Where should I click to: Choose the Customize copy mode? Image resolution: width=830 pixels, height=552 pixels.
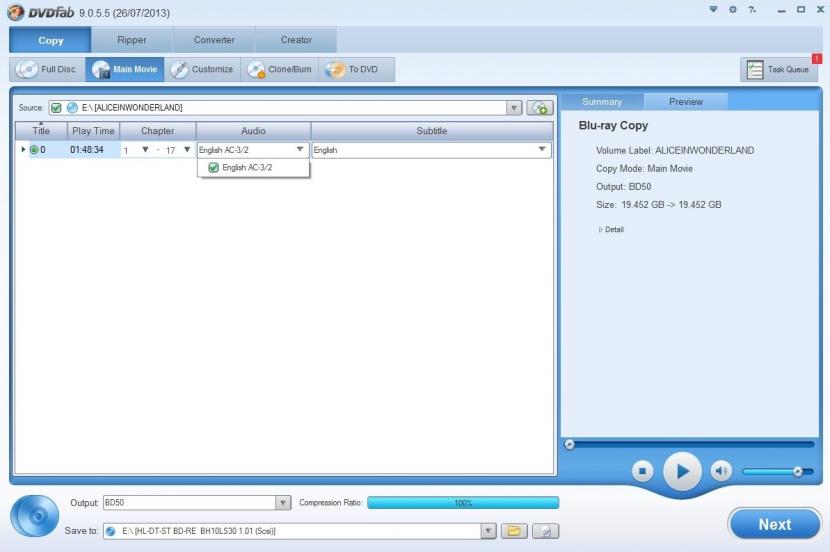202,70
